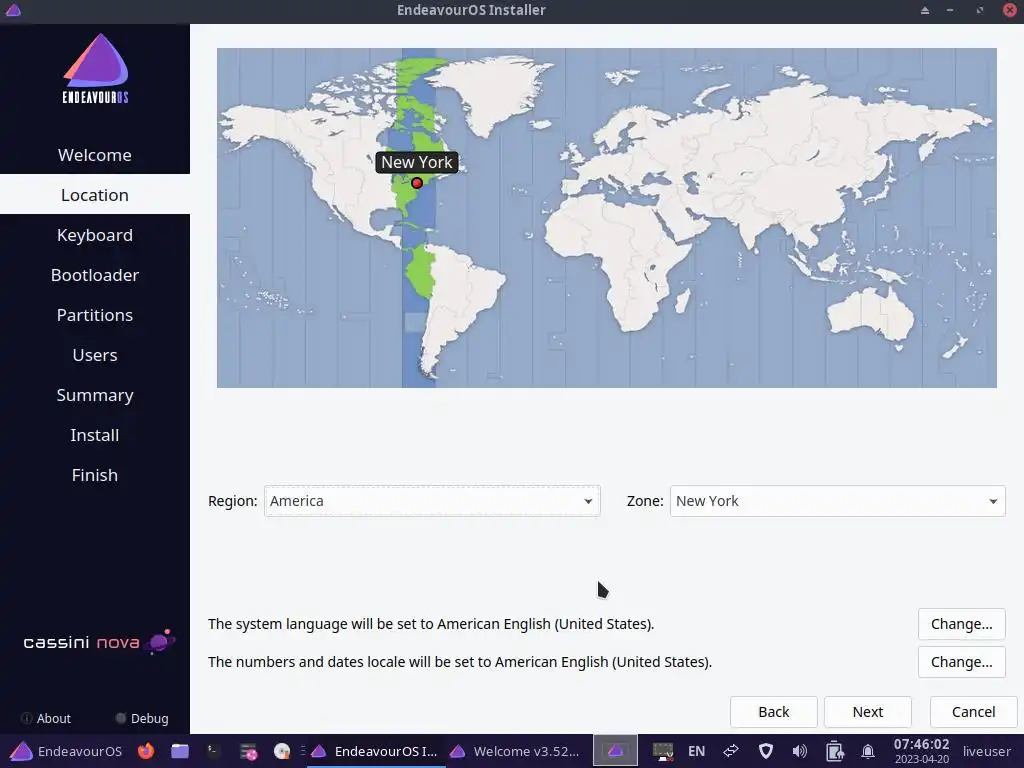
Task: Switch to EndeavourOS Installer taskbar window
Action: [374, 751]
